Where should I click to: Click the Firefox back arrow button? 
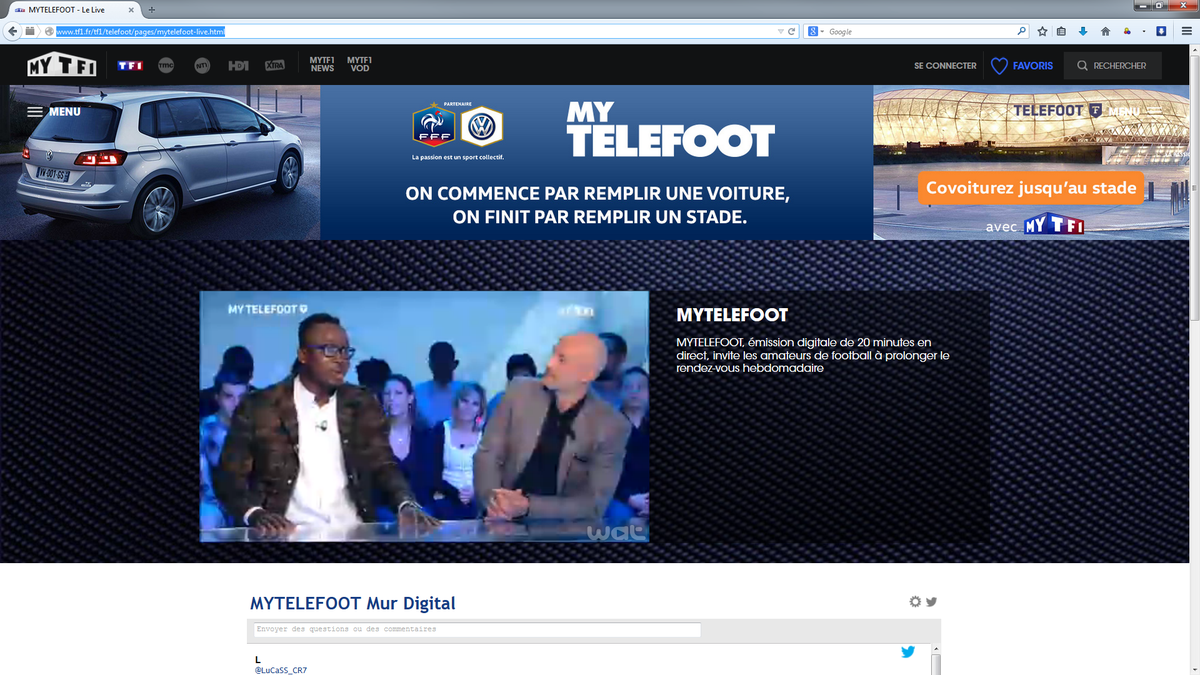click(13, 31)
